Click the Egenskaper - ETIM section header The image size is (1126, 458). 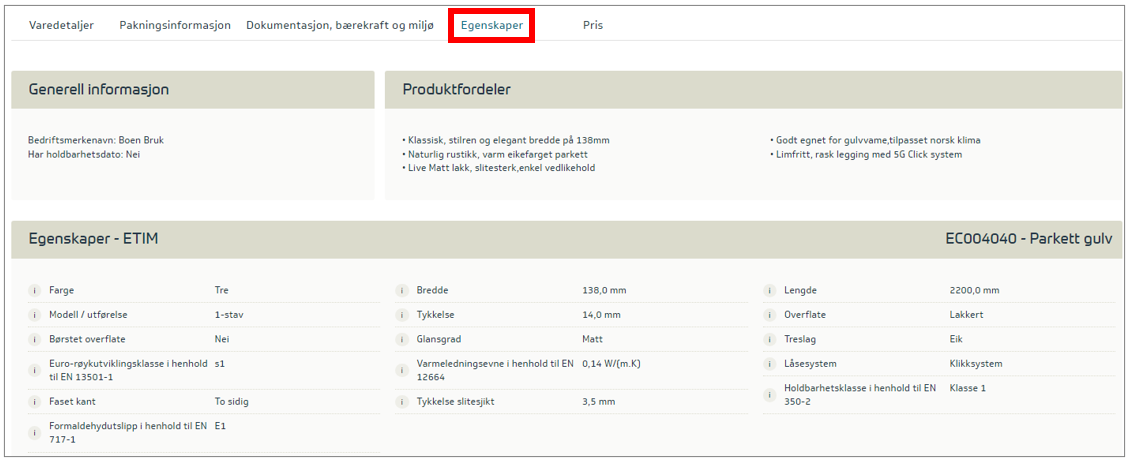94,239
